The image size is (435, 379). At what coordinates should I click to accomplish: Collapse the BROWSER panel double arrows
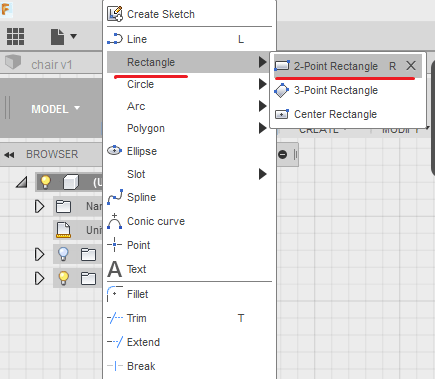pos(9,155)
